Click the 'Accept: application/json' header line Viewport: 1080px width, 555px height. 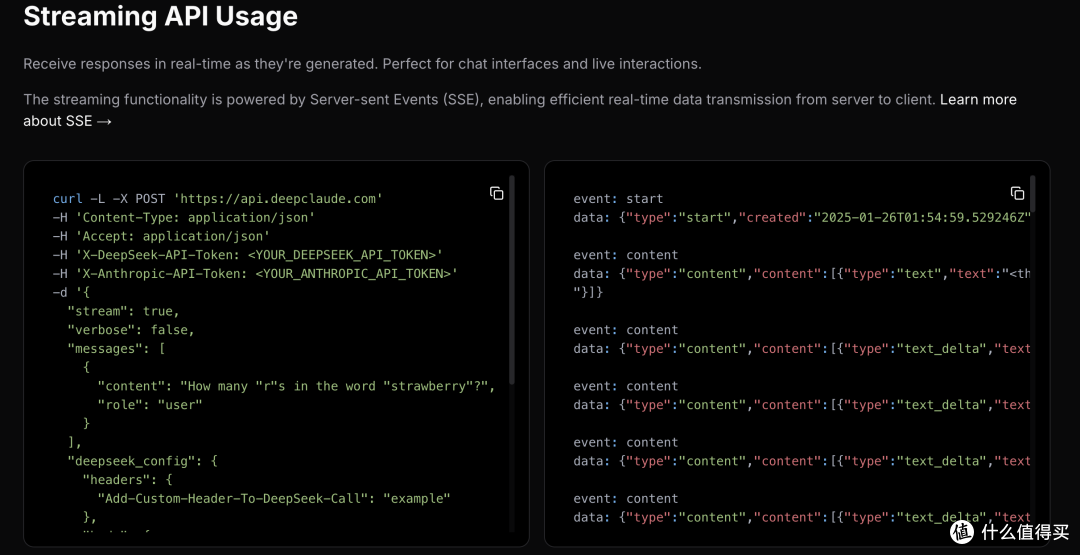[161, 236]
